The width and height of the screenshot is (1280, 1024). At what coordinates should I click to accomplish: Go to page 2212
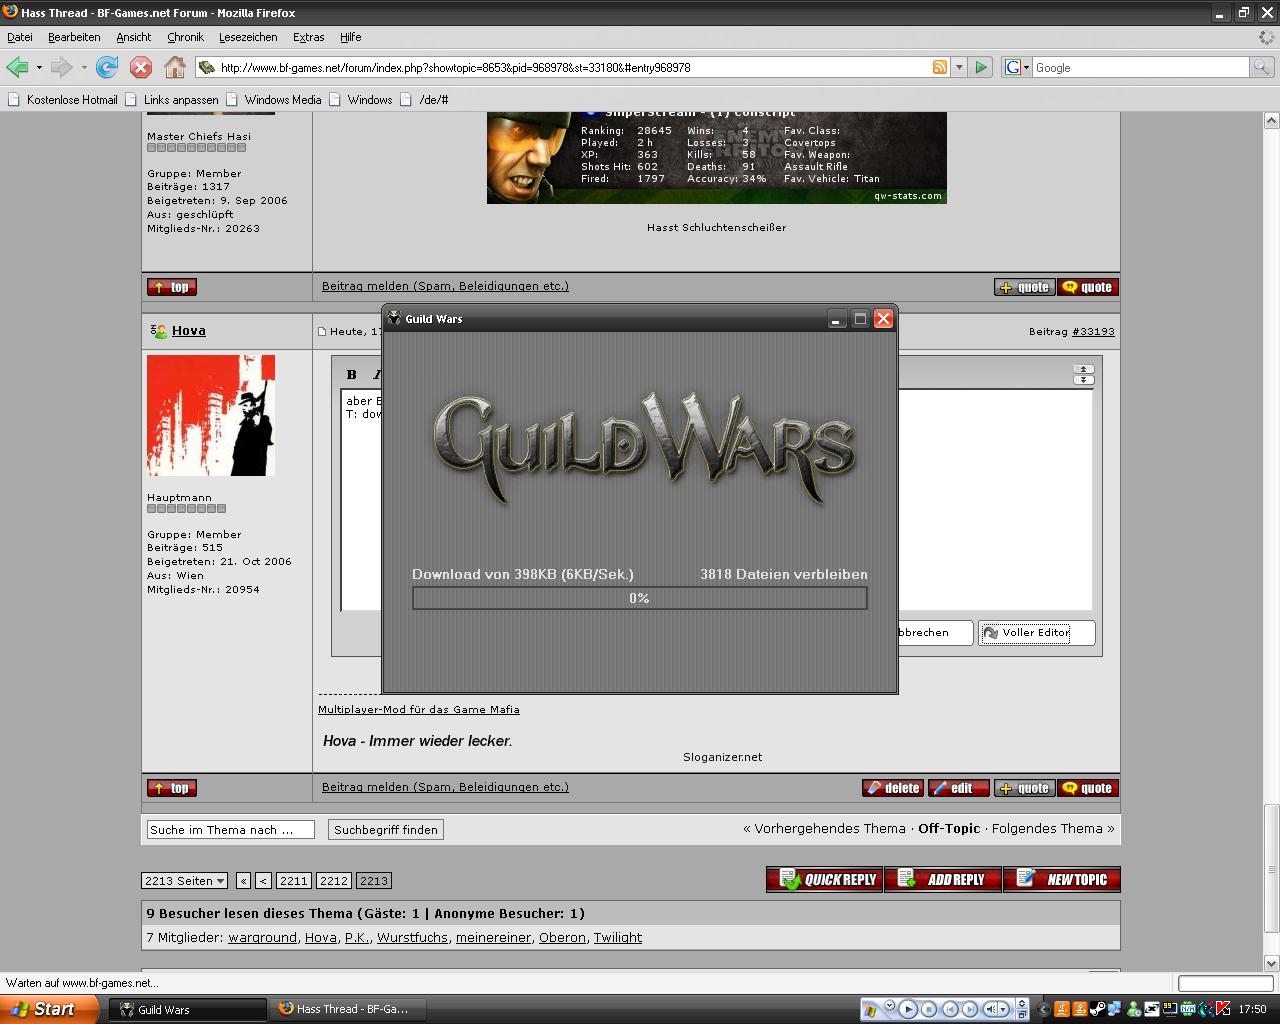[x=334, y=881]
